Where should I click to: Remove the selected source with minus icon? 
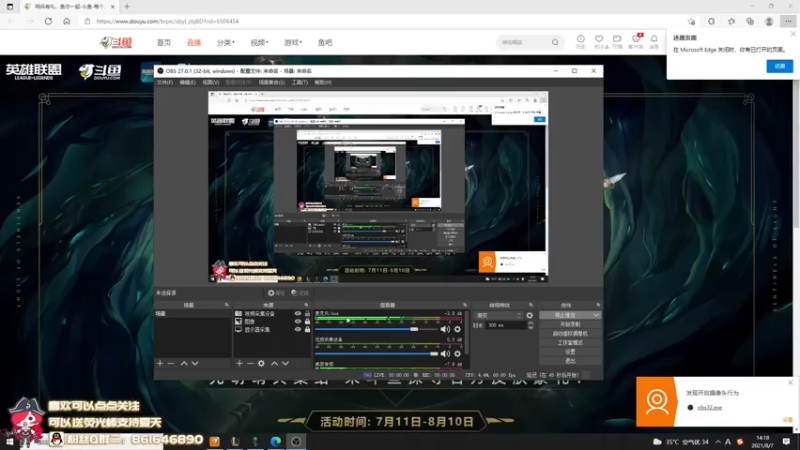[x=250, y=363]
